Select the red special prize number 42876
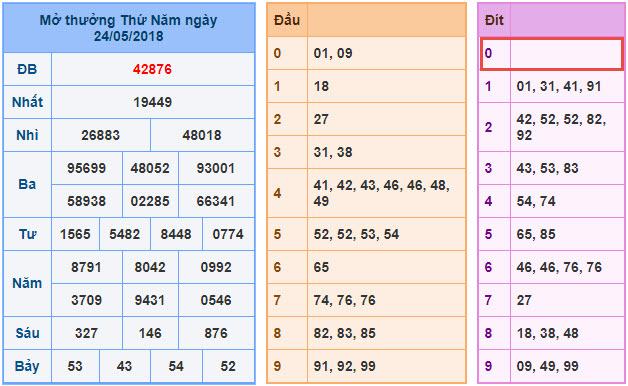The image size is (628, 386). [x=152, y=69]
